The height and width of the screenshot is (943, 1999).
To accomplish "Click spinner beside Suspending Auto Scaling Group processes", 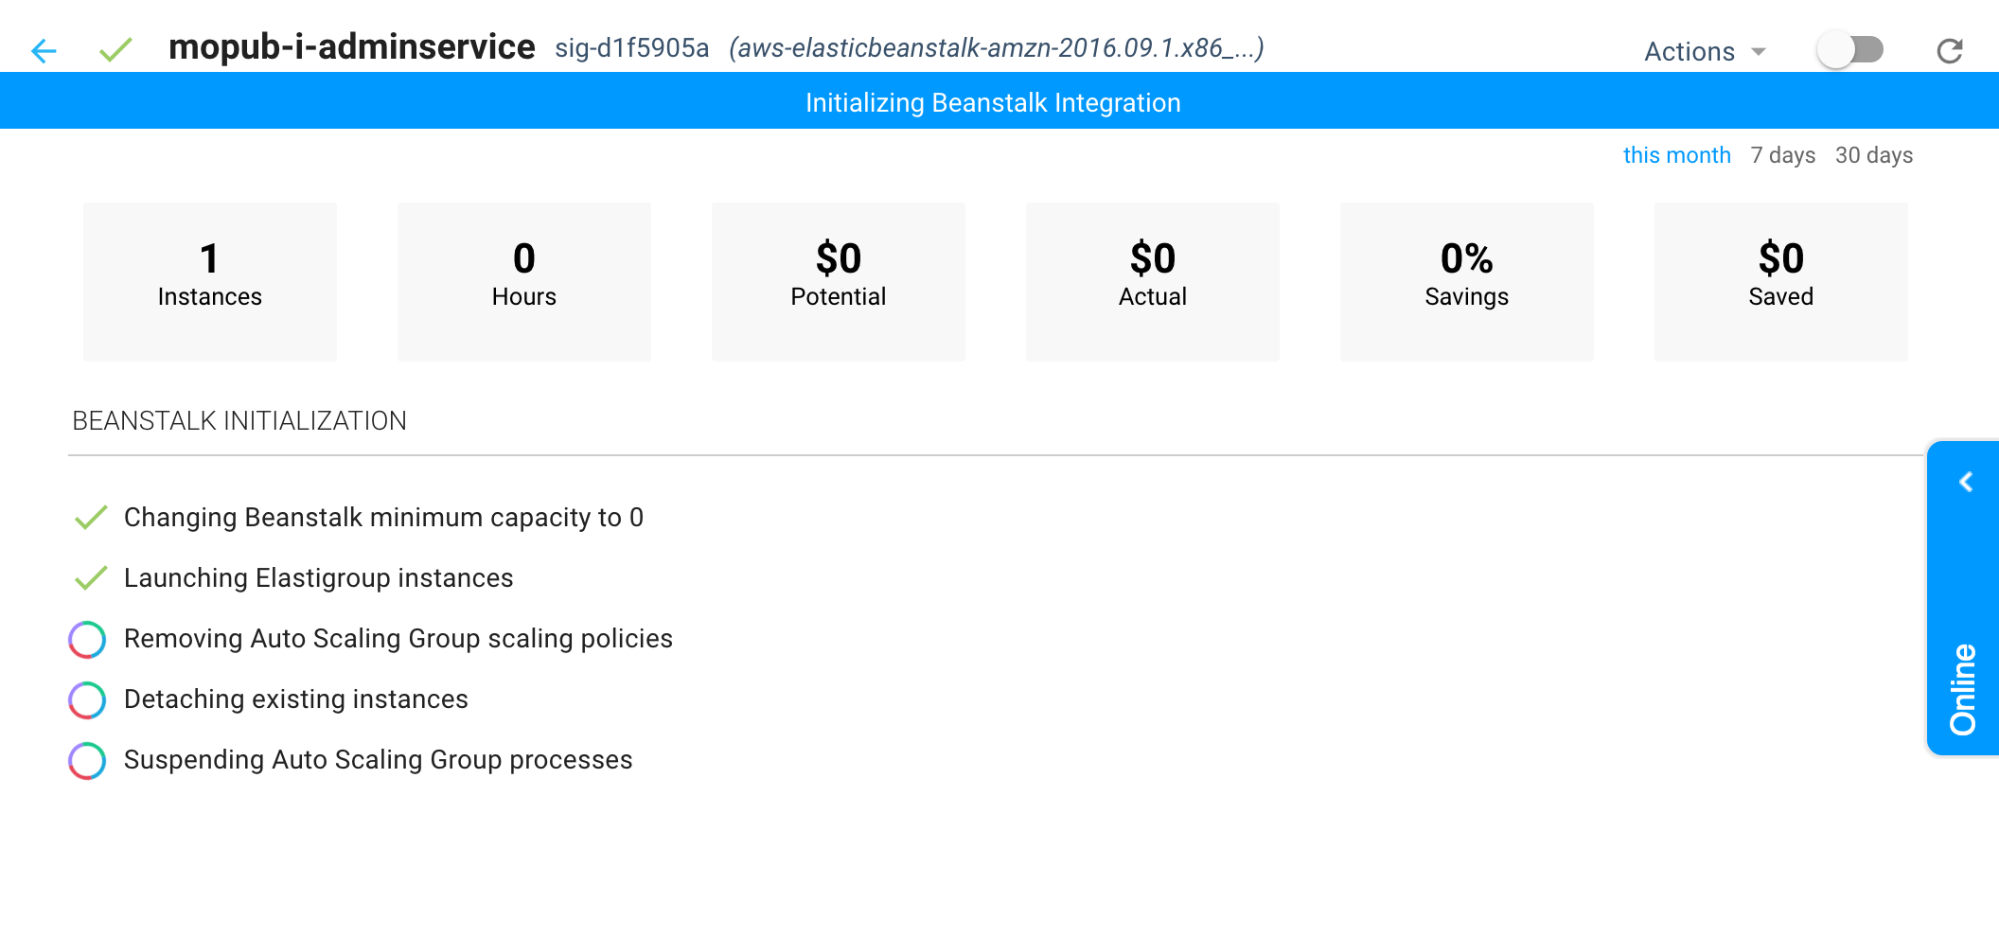I will pyautogui.click(x=87, y=761).
